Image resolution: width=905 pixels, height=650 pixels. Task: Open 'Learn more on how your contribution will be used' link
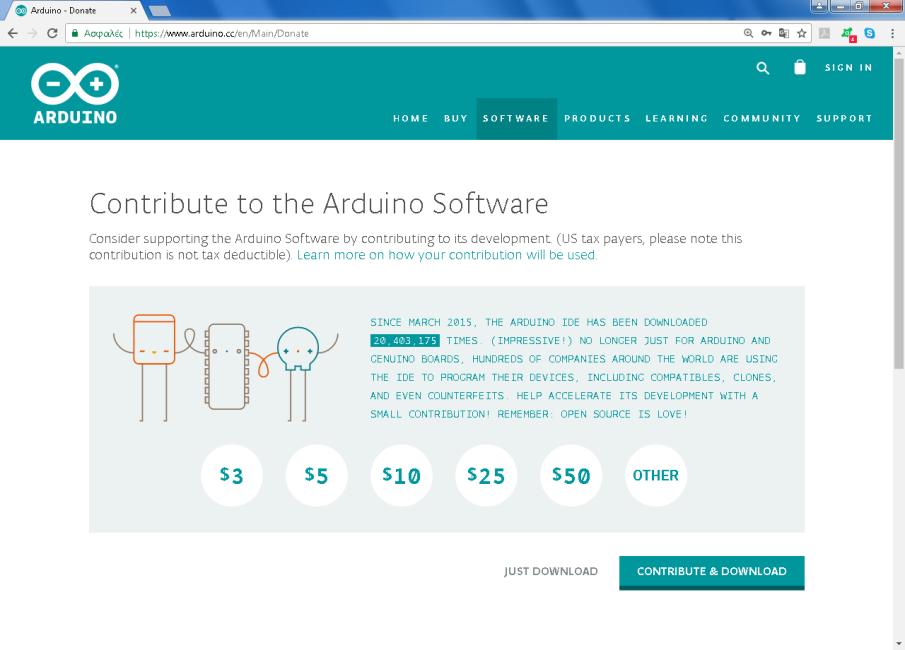click(447, 255)
